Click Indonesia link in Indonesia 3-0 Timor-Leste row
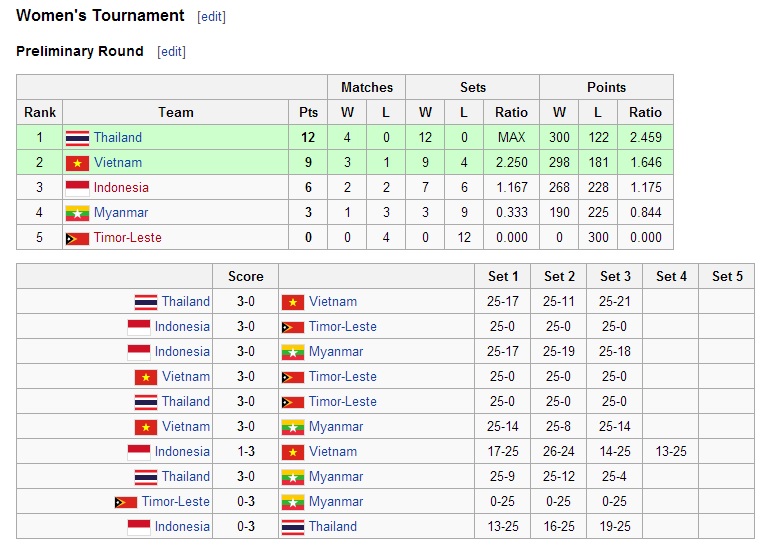The width and height of the screenshot is (763, 551). [x=182, y=327]
